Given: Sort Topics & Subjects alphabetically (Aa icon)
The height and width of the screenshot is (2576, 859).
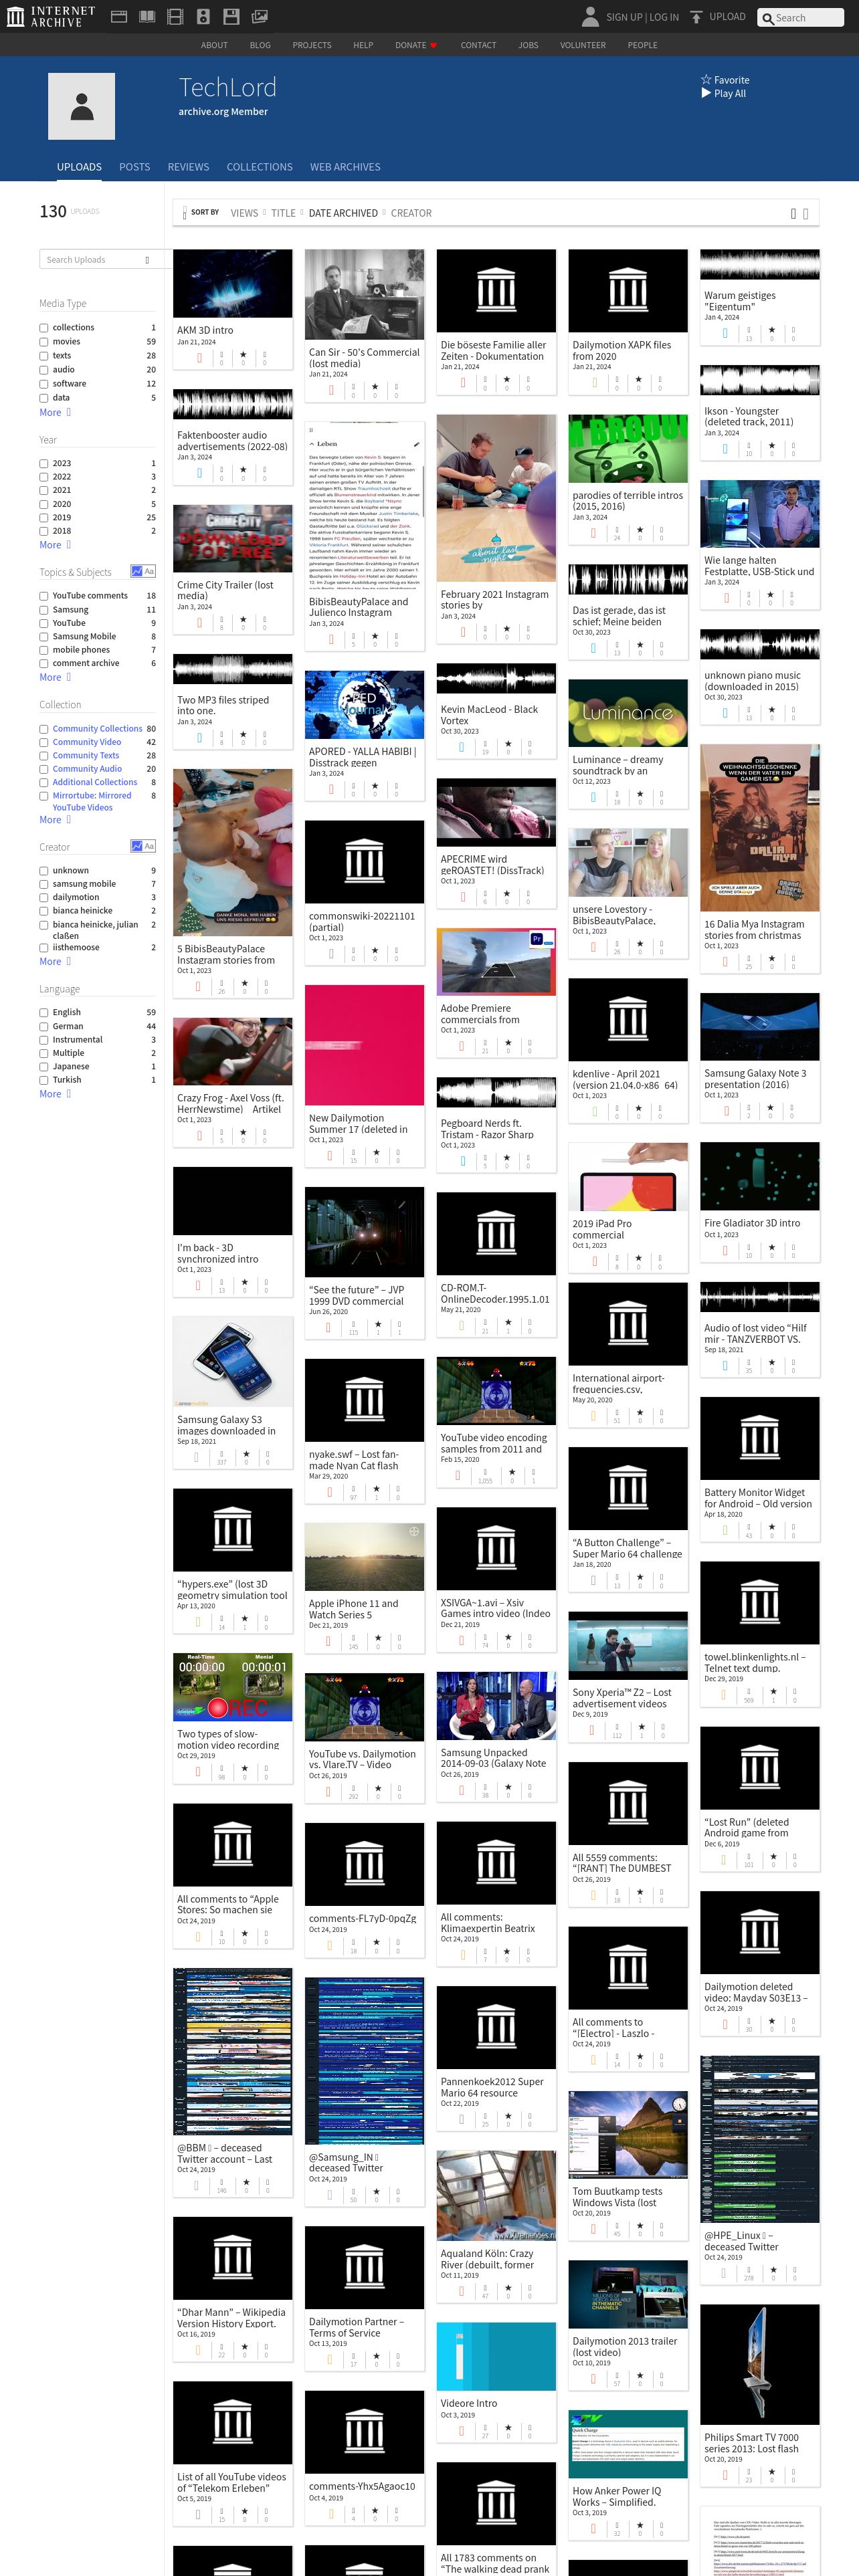Looking at the screenshot, I should (x=149, y=572).
